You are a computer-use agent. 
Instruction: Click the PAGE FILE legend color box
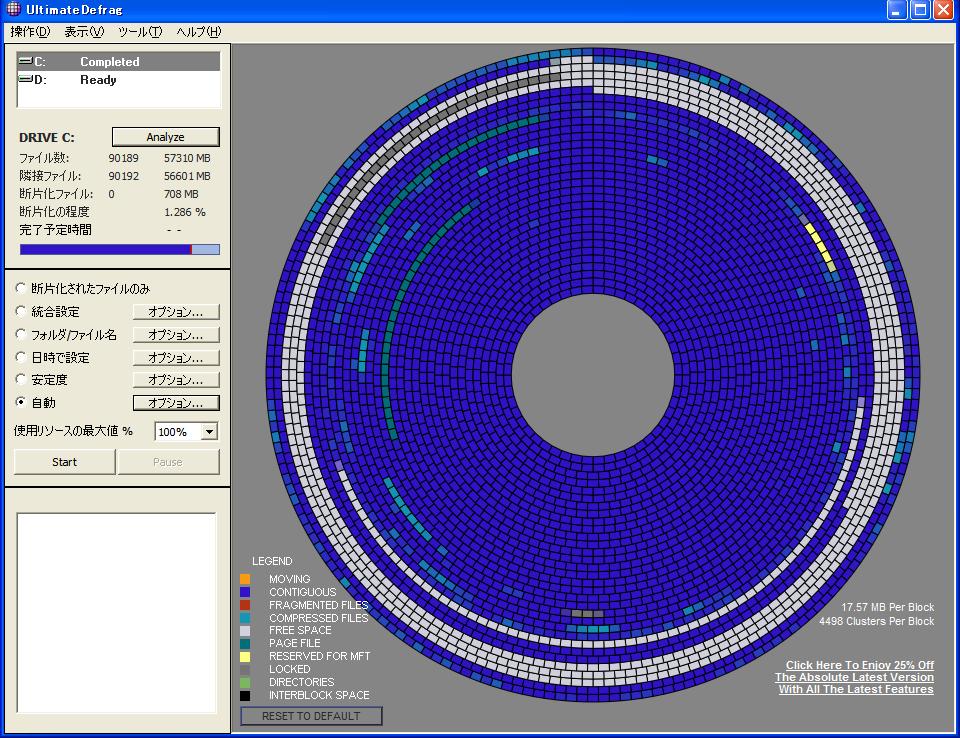pyautogui.click(x=245, y=644)
